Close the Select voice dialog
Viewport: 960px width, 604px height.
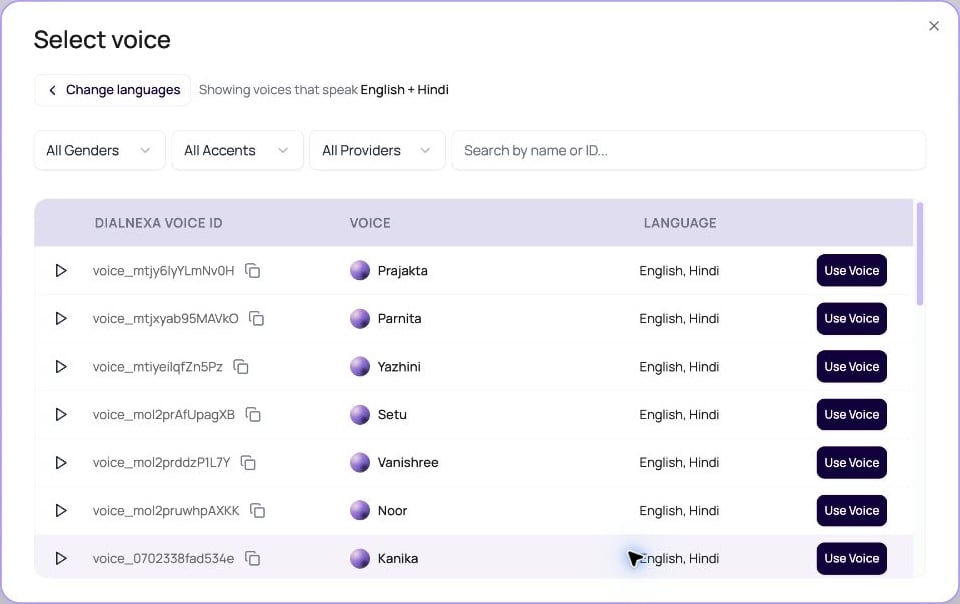934,26
